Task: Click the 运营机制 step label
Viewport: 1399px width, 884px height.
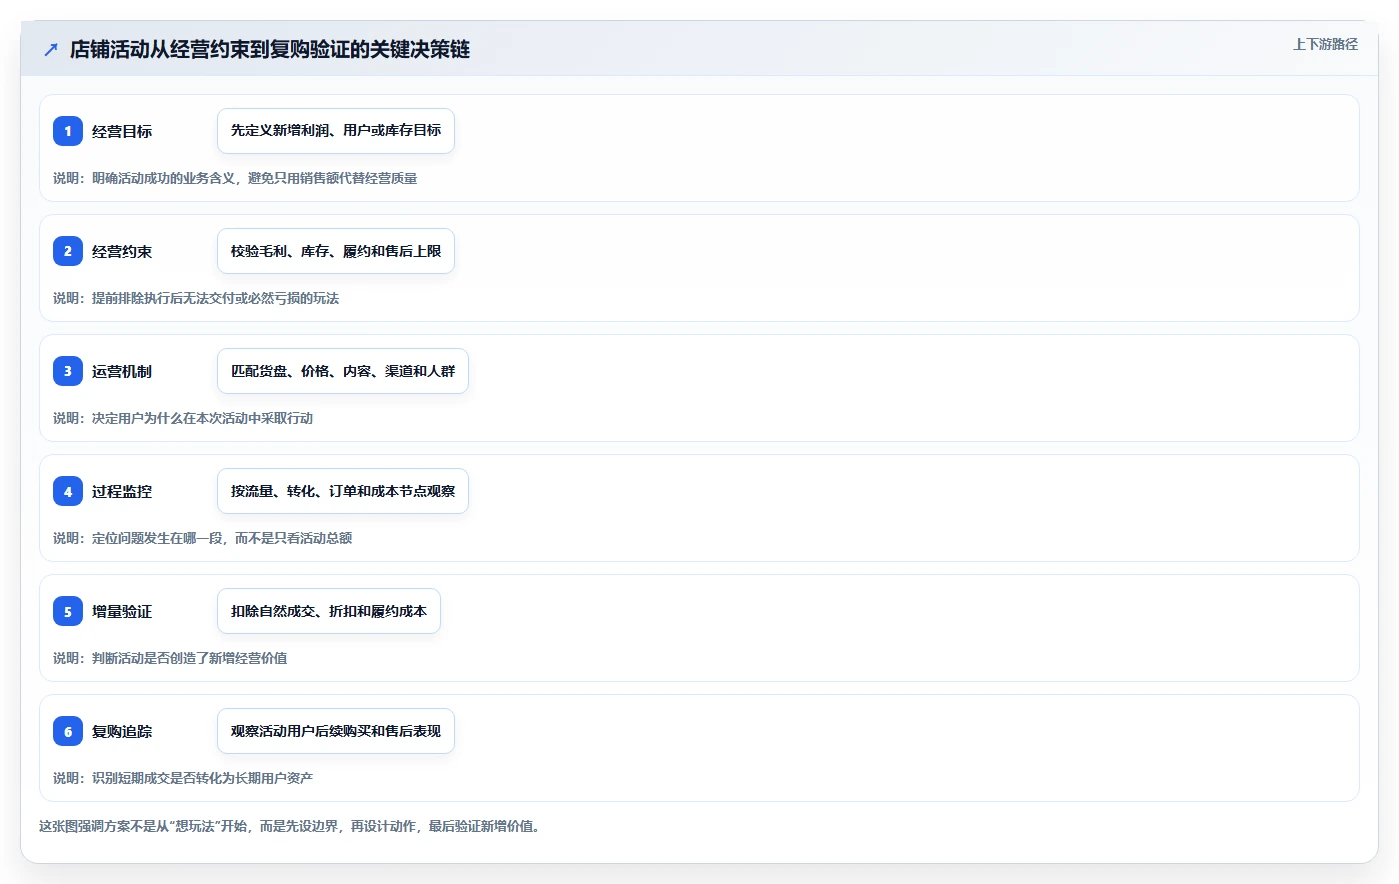Action: tap(122, 371)
